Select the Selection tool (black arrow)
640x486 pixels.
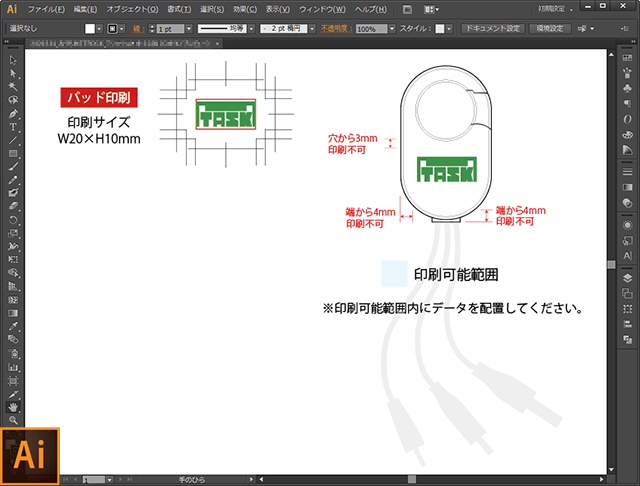click(13, 60)
